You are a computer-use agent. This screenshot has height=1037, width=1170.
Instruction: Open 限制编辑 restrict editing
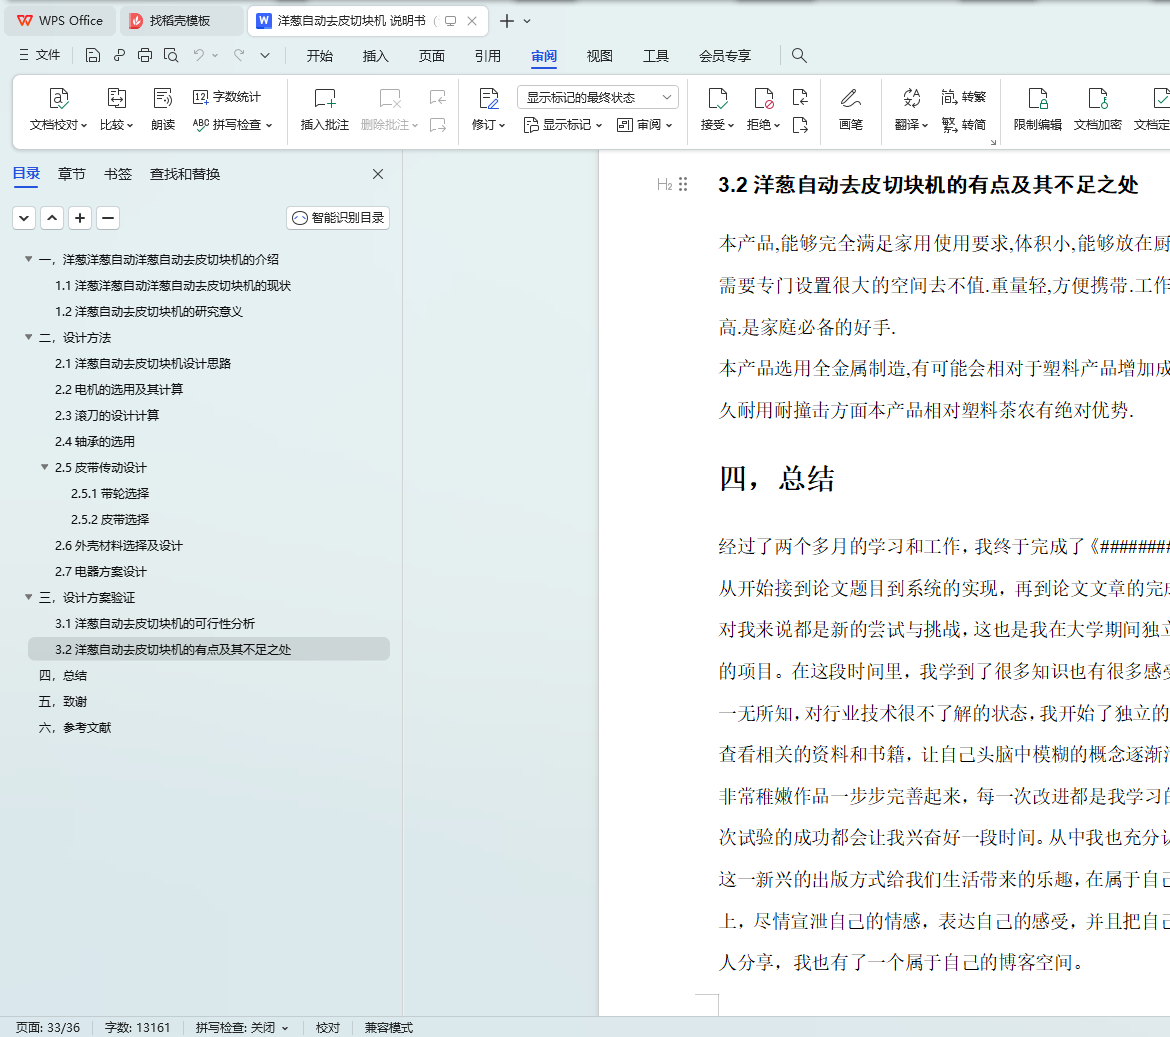coord(1037,109)
